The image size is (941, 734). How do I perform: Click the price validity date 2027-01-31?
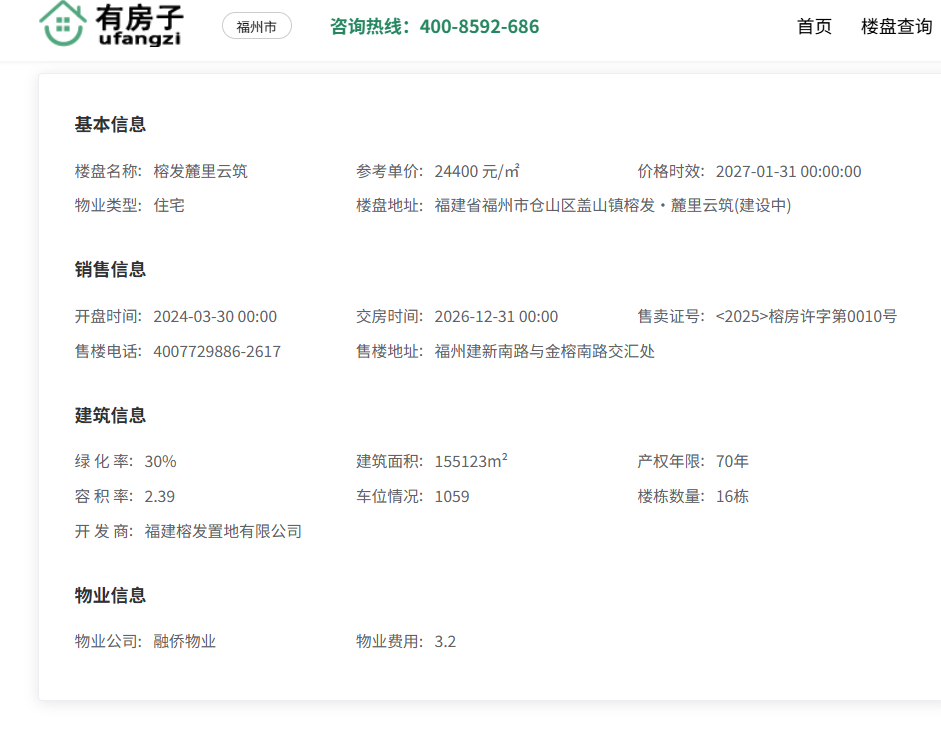point(788,171)
